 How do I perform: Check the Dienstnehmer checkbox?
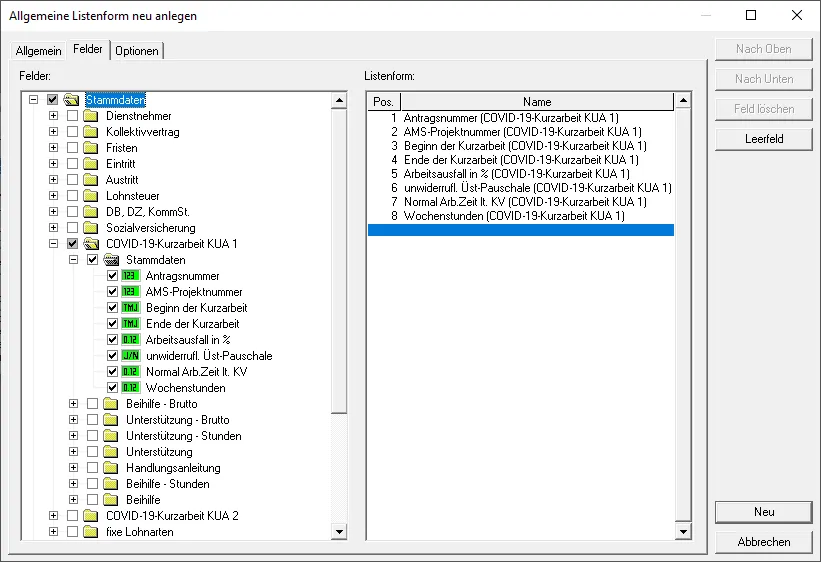72,116
